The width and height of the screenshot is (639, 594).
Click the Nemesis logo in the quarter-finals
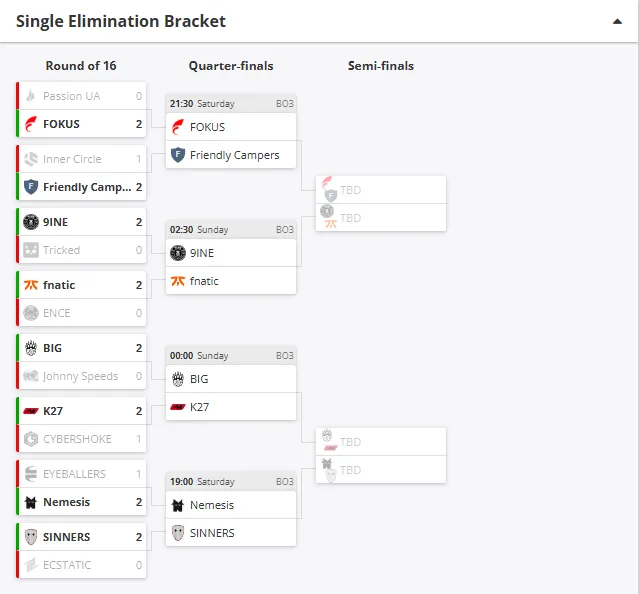point(178,505)
